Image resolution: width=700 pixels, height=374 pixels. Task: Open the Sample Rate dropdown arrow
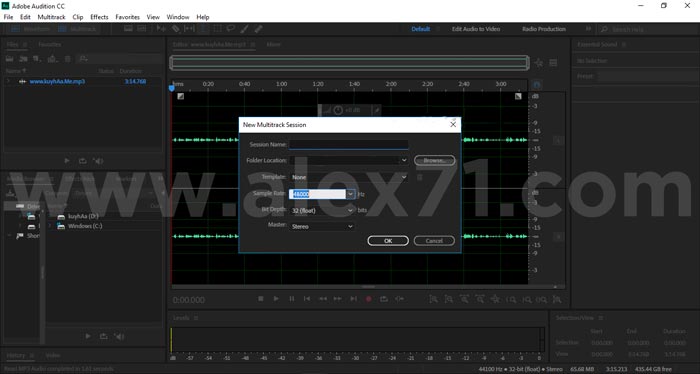tap(350, 194)
